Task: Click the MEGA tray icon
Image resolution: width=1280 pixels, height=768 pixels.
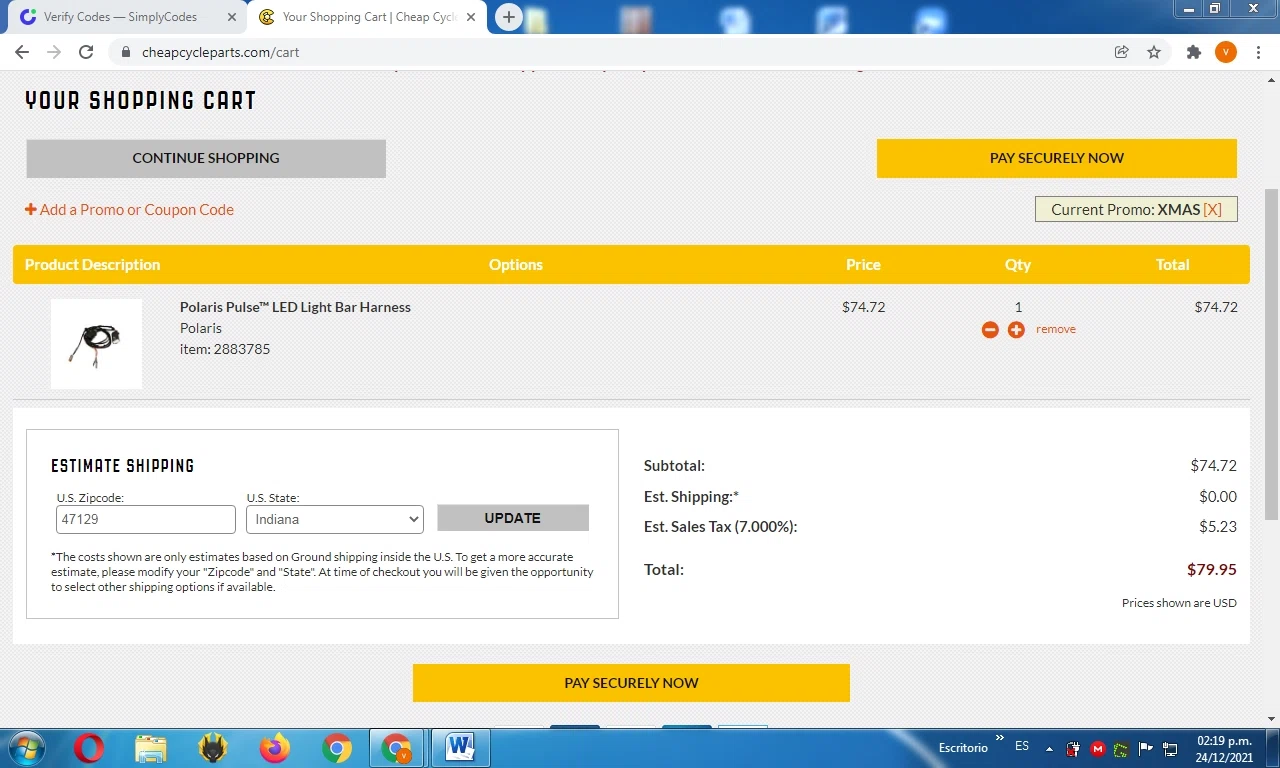Action: click(1098, 749)
